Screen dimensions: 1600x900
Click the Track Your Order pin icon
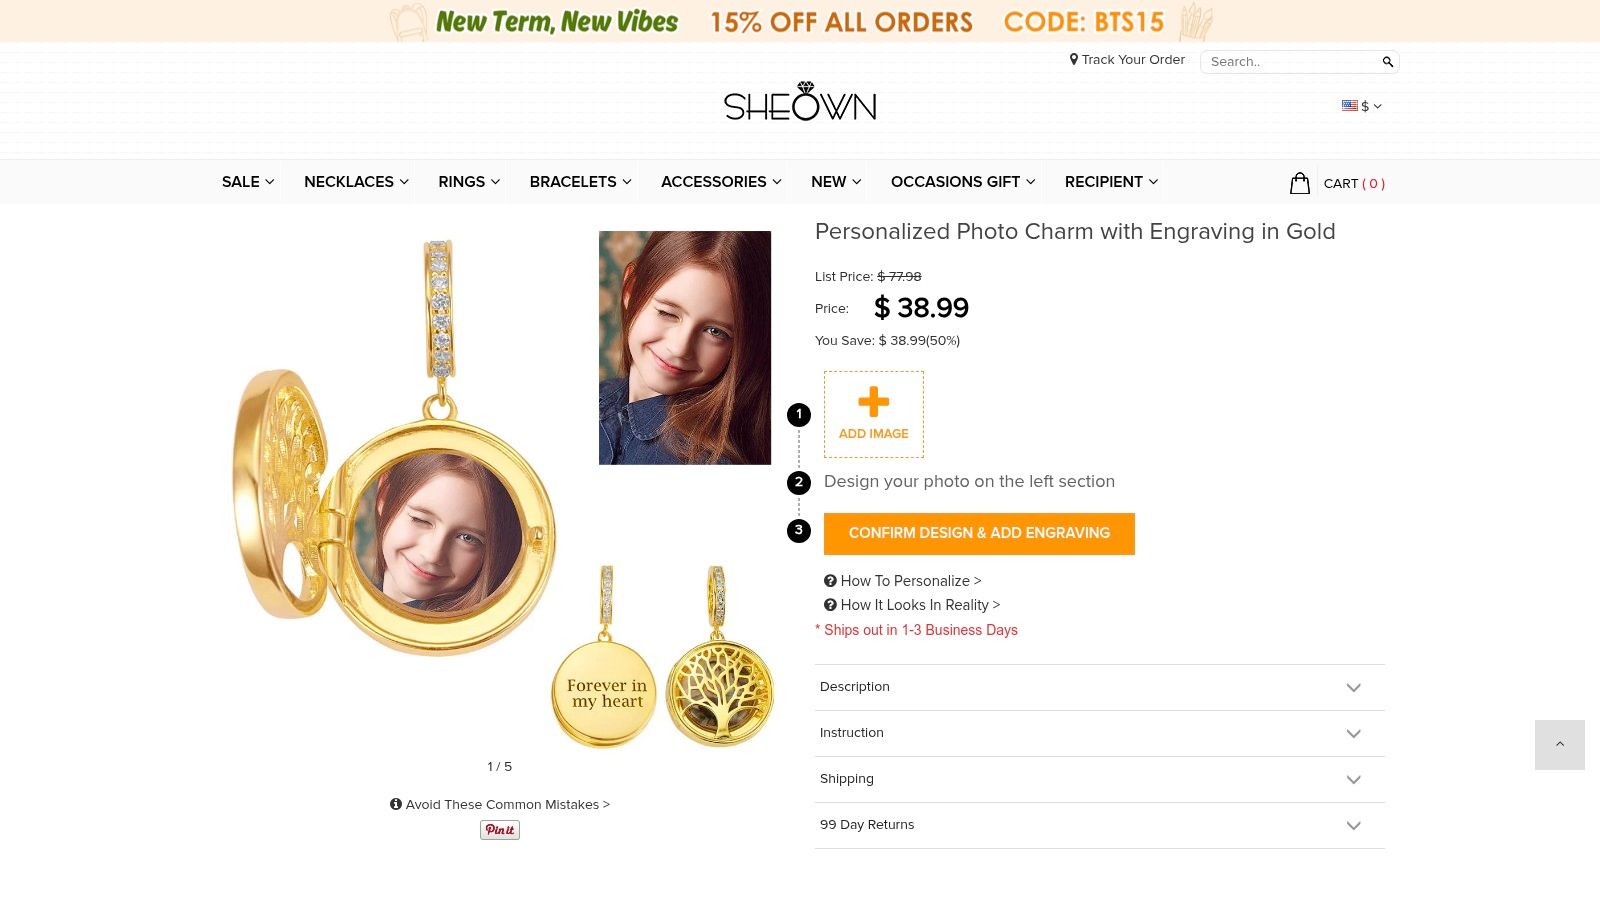point(1074,60)
